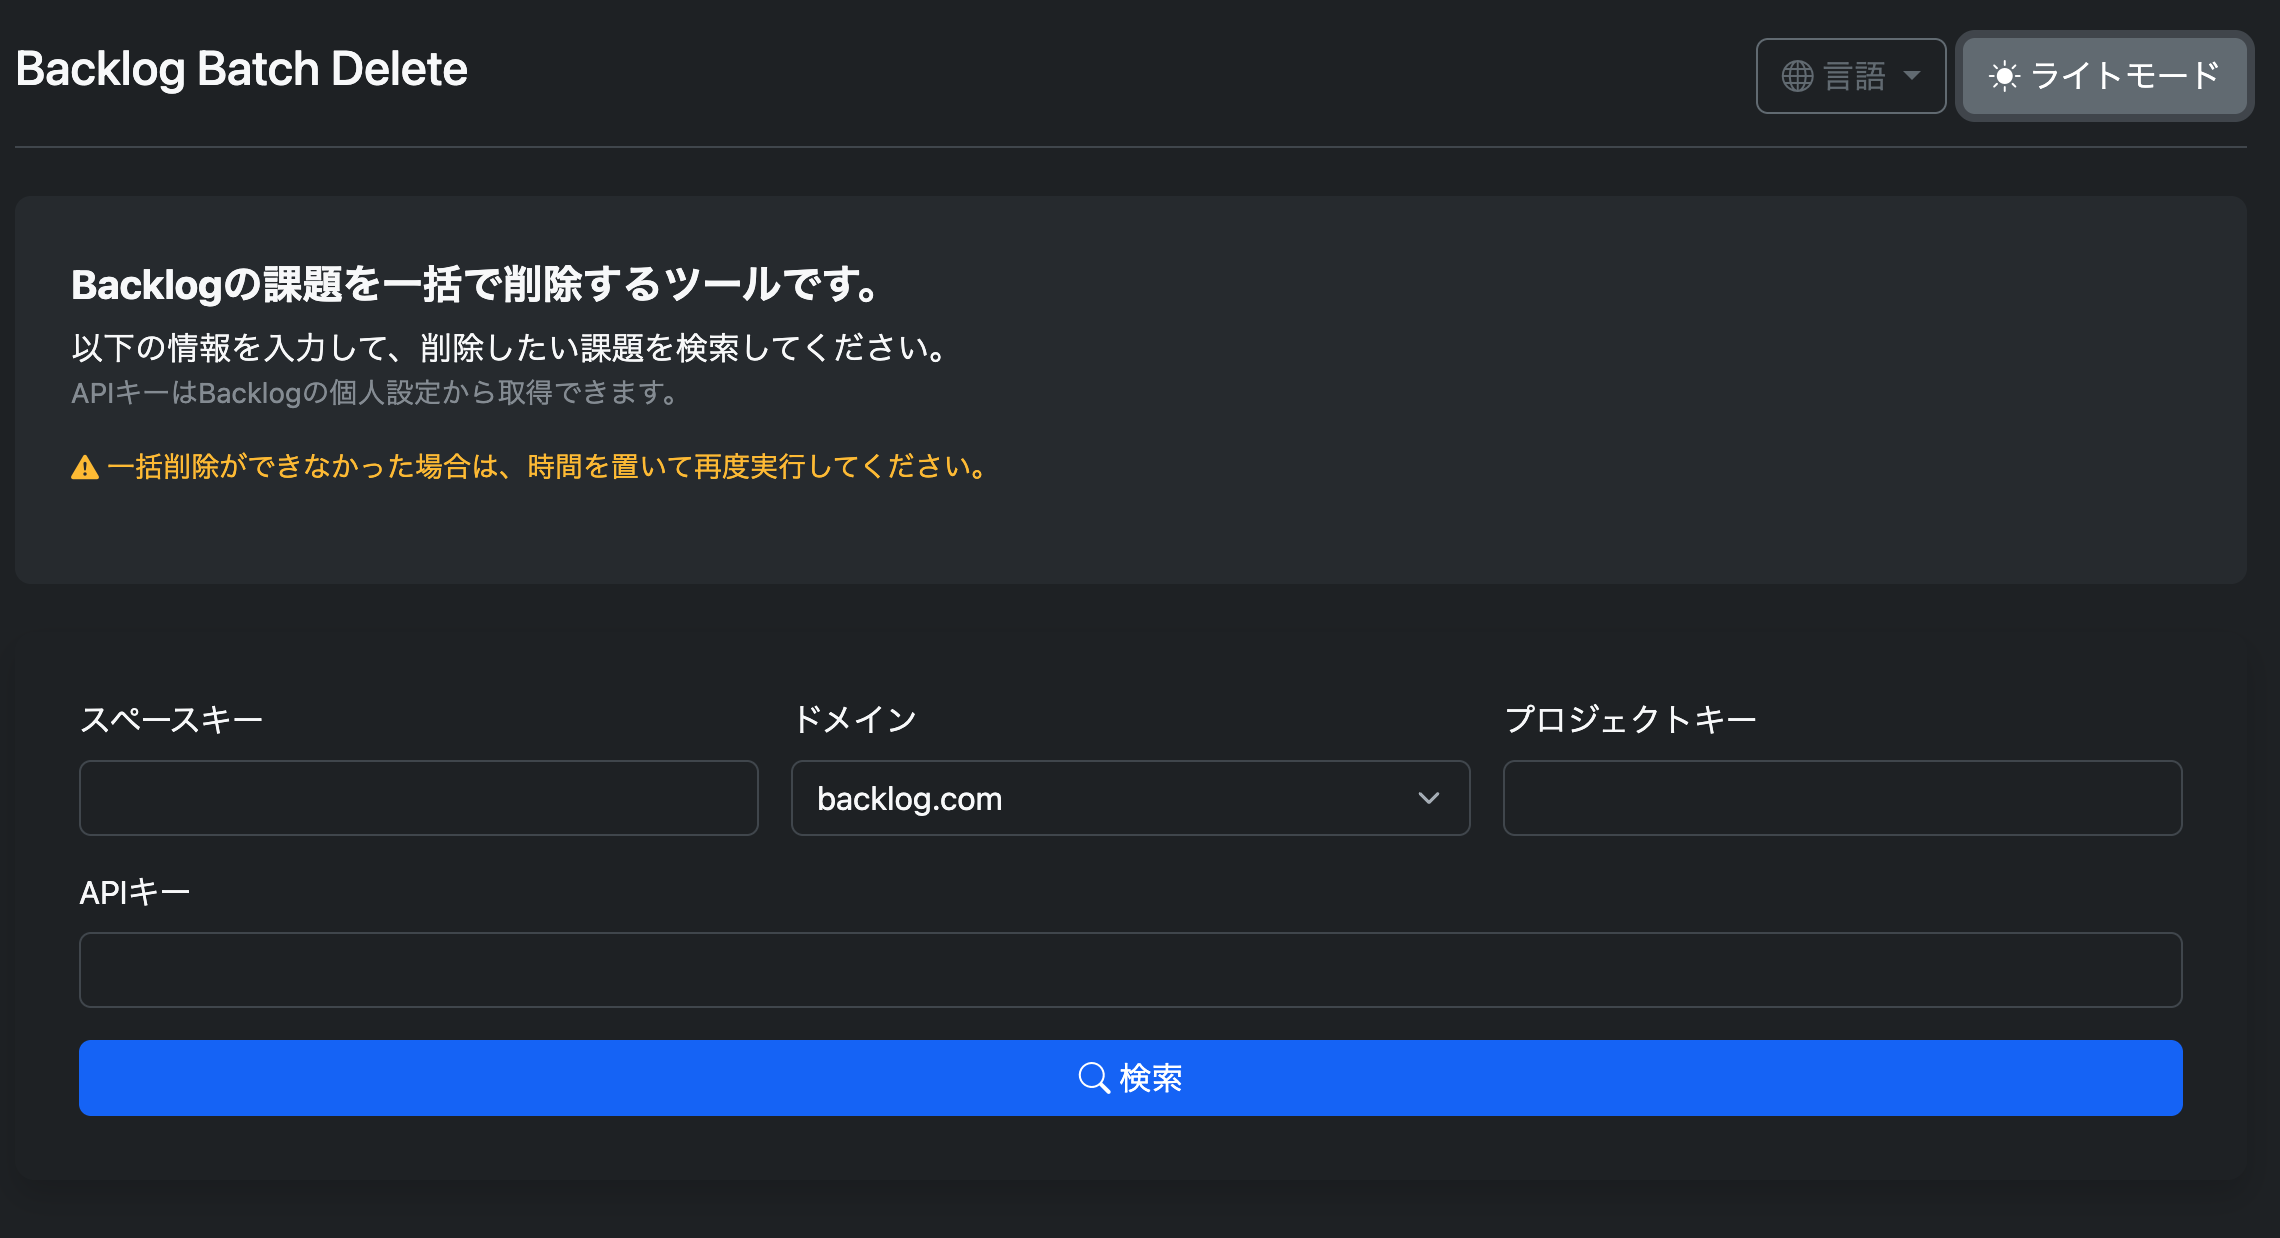Click the Backlog Batch Delete title
This screenshot has height=1238, width=2280.
tap(242, 69)
